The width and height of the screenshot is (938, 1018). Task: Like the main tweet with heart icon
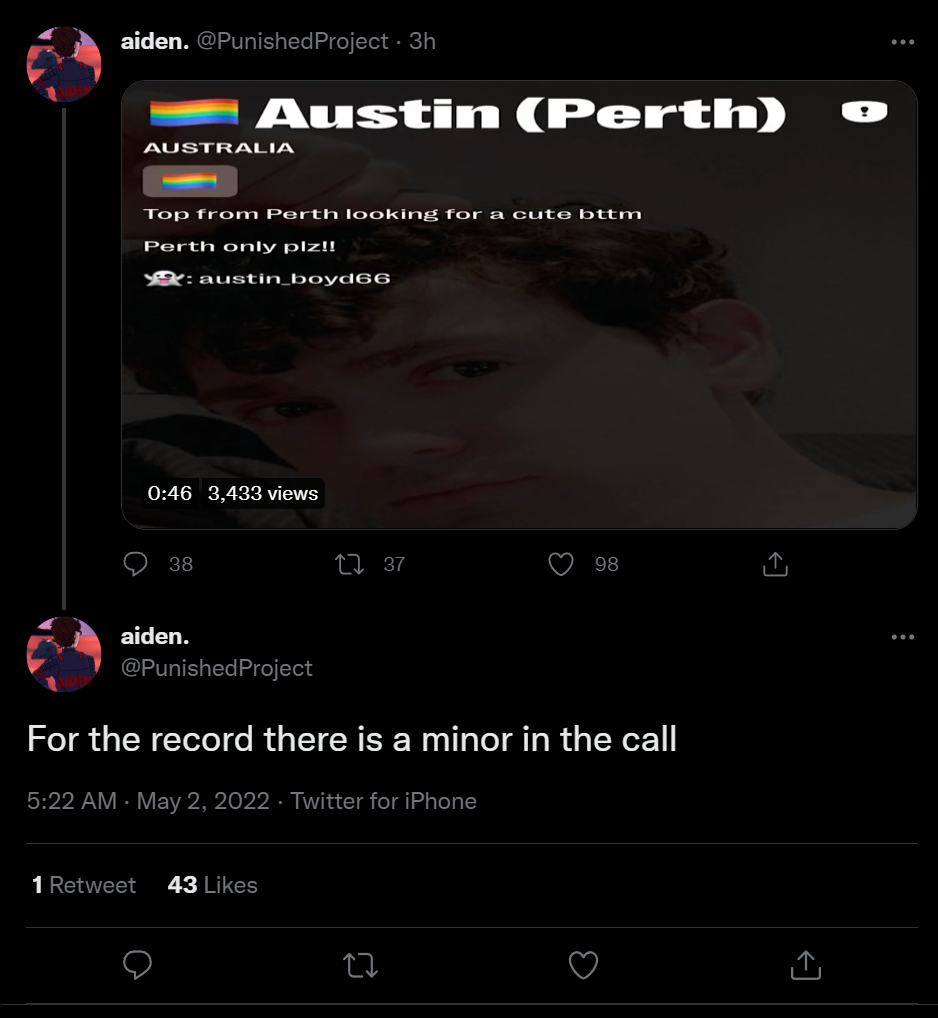[584, 965]
